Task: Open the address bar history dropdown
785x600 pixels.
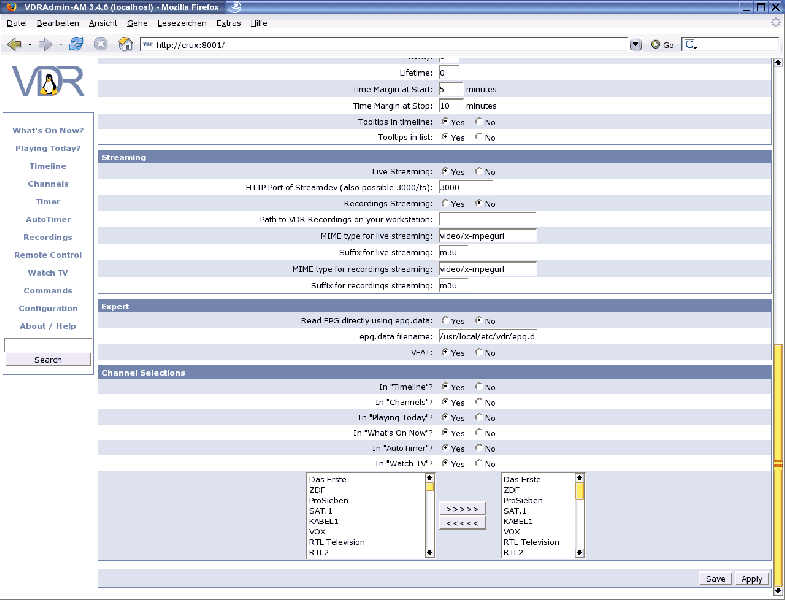Action: 636,44
